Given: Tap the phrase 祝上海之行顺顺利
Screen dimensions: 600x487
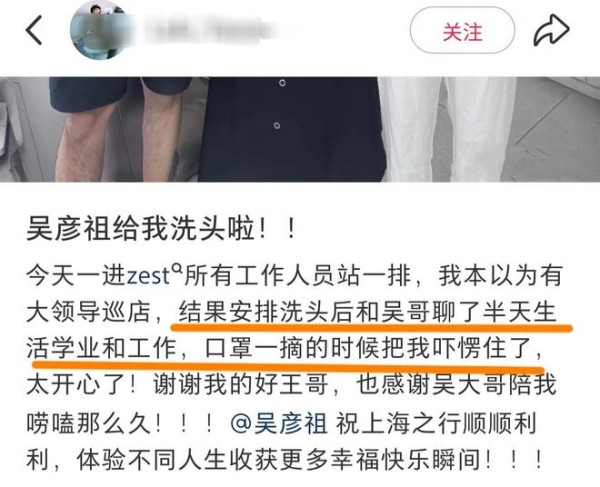Looking at the screenshot, I should pos(436,423).
